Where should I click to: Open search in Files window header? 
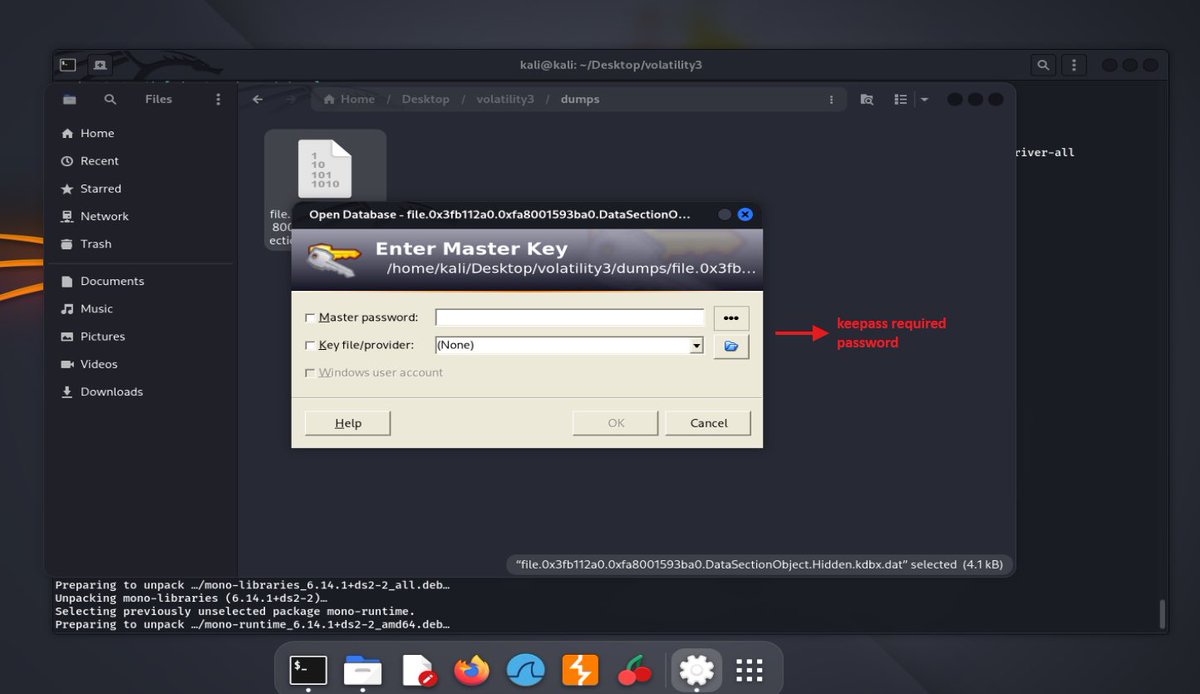click(110, 99)
